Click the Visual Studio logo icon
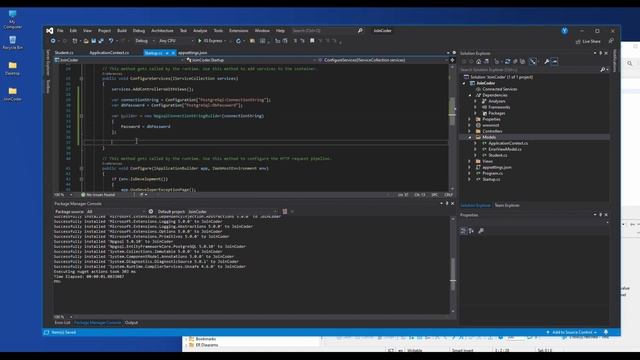Viewport: 640px width, 360px height. [x=49, y=31]
